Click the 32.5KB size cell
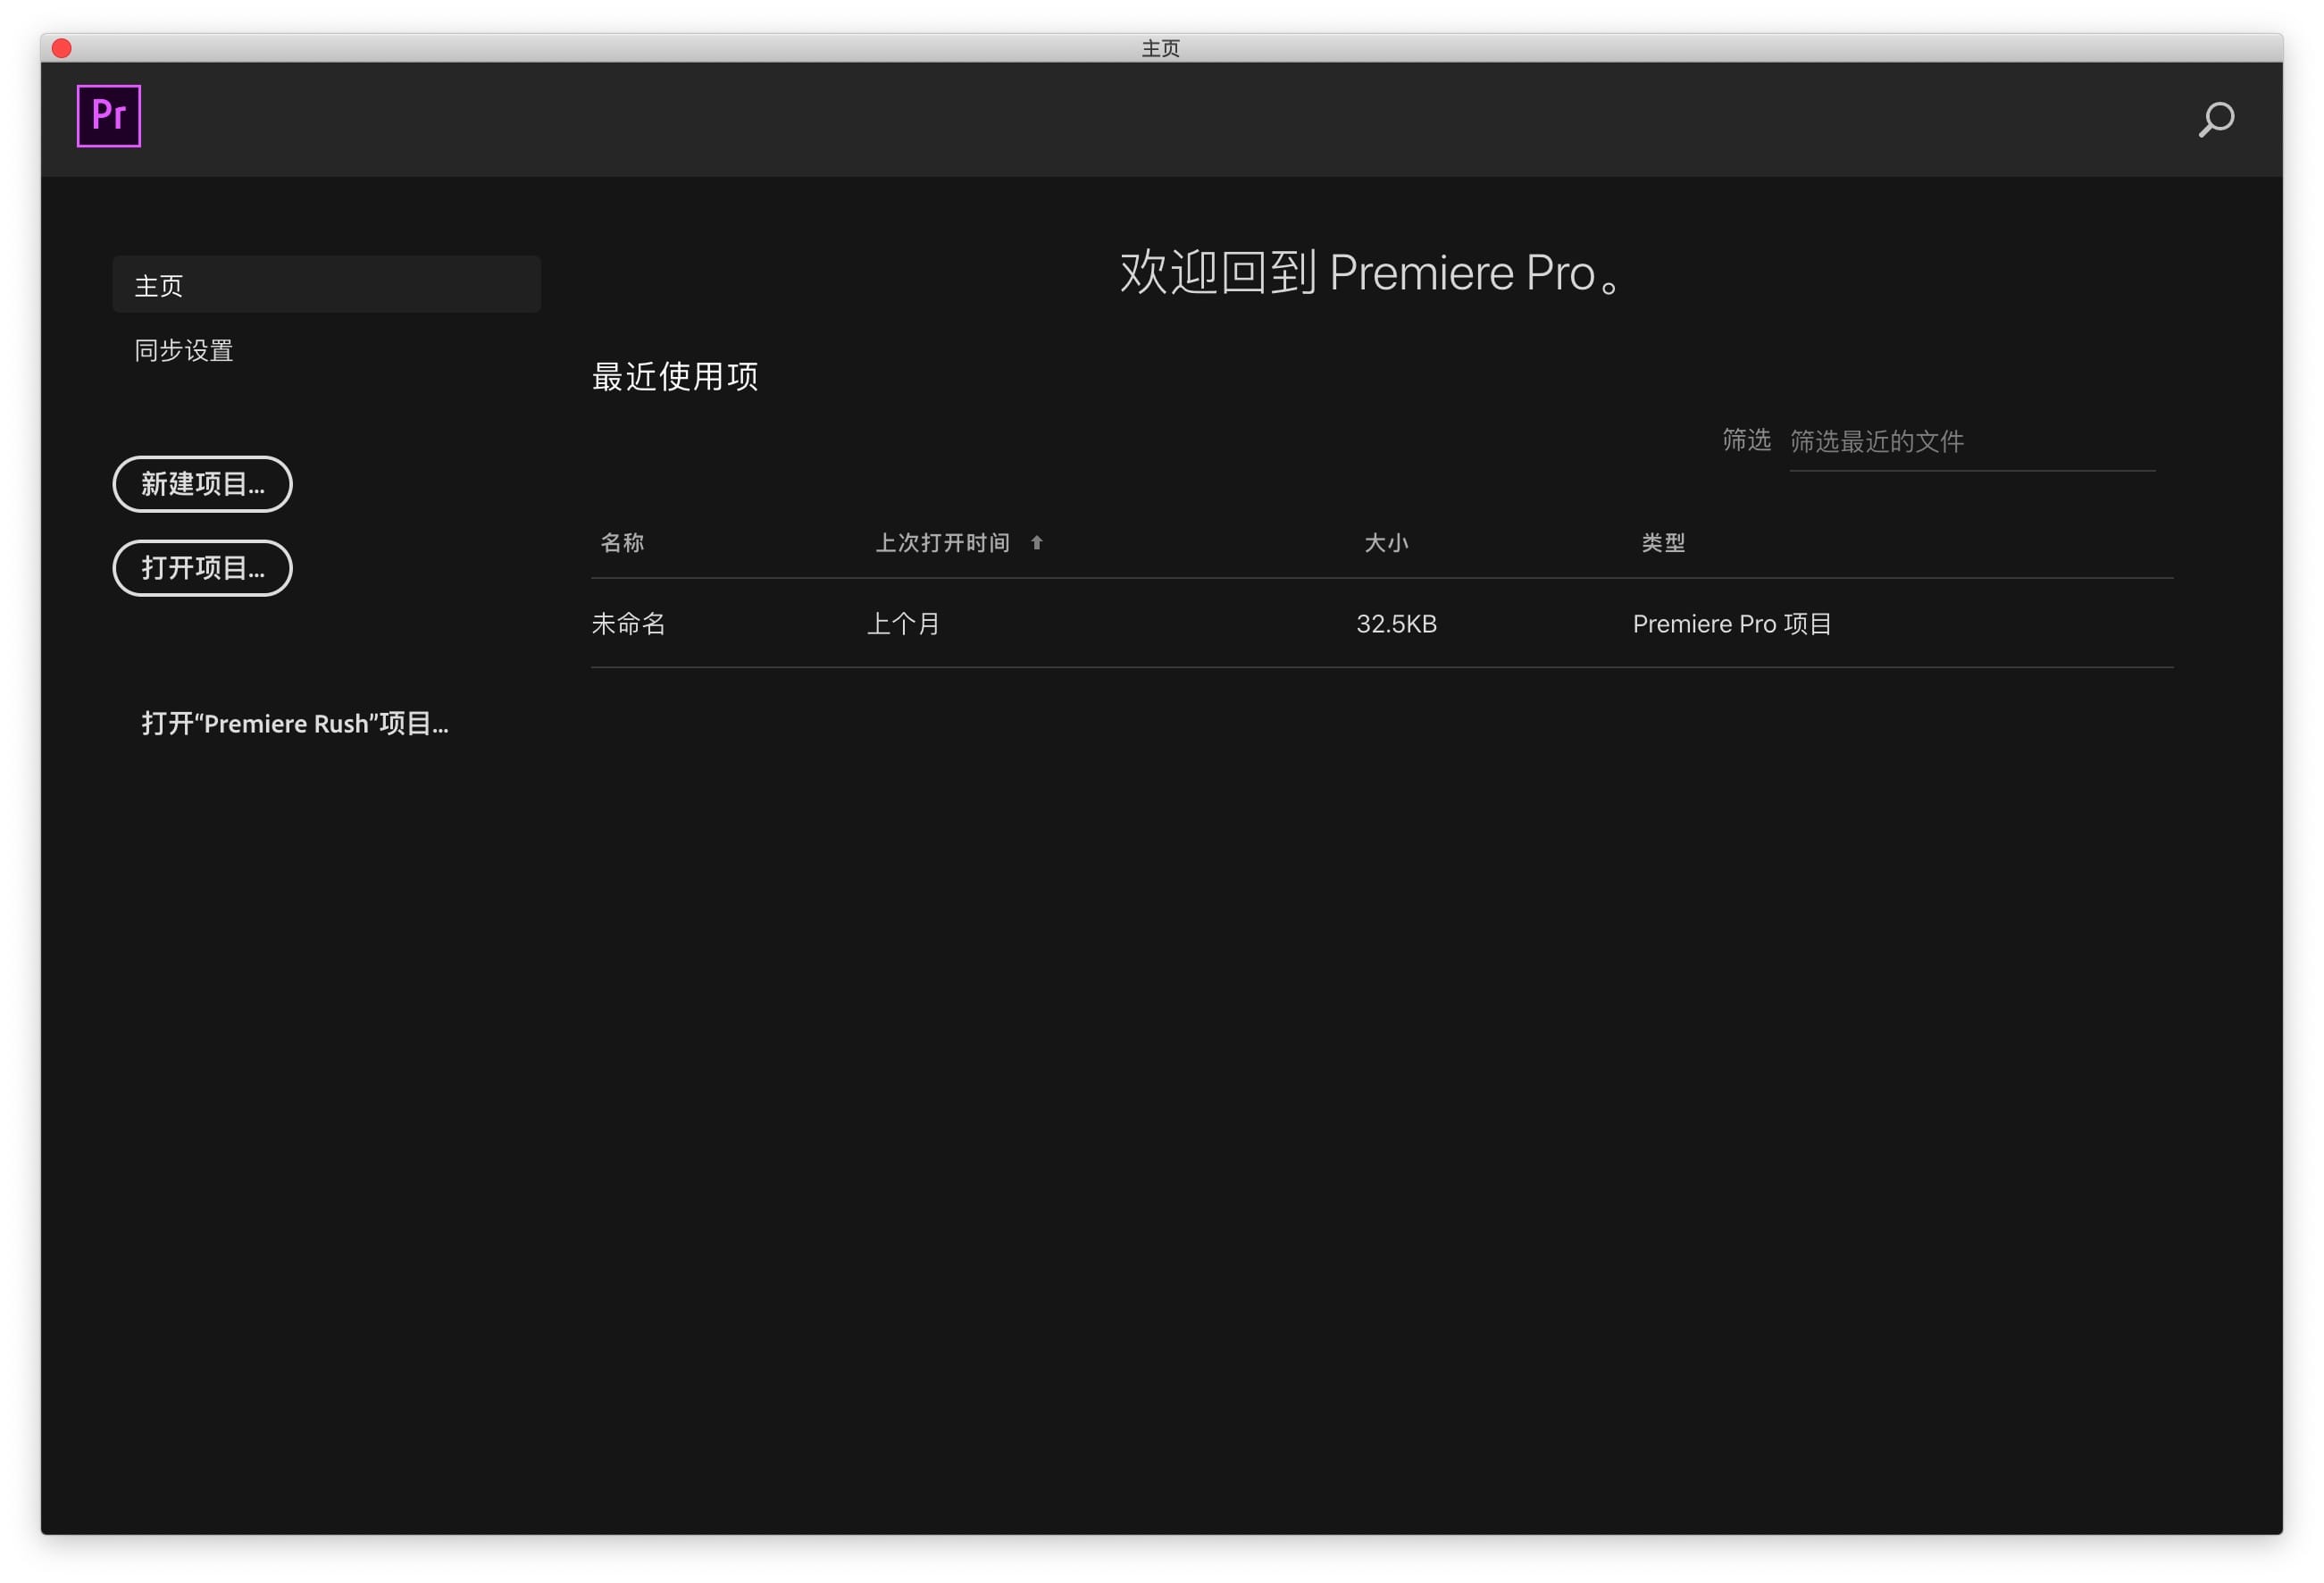 1396,624
